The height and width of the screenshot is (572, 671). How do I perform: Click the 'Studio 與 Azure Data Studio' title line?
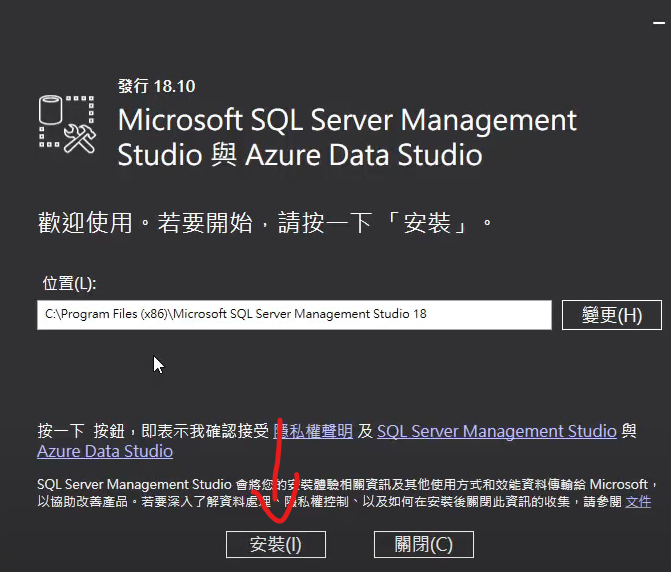point(300,154)
